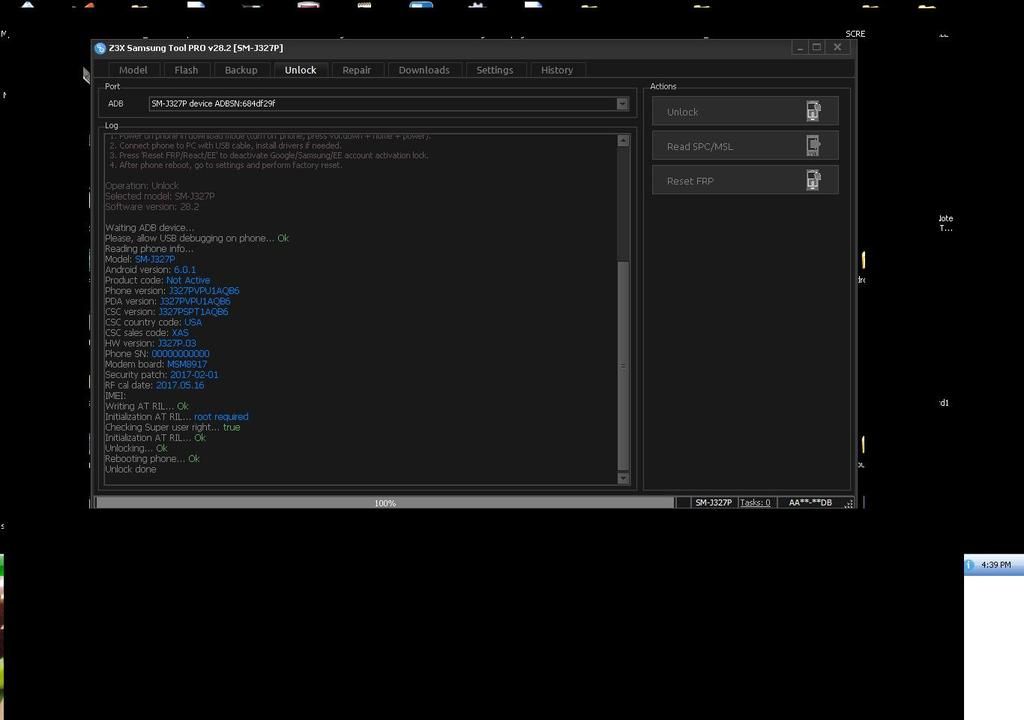Click the phone icon on the Unlock button
This screenshot has height=720, width=1024.
click(x=813, y=111)
